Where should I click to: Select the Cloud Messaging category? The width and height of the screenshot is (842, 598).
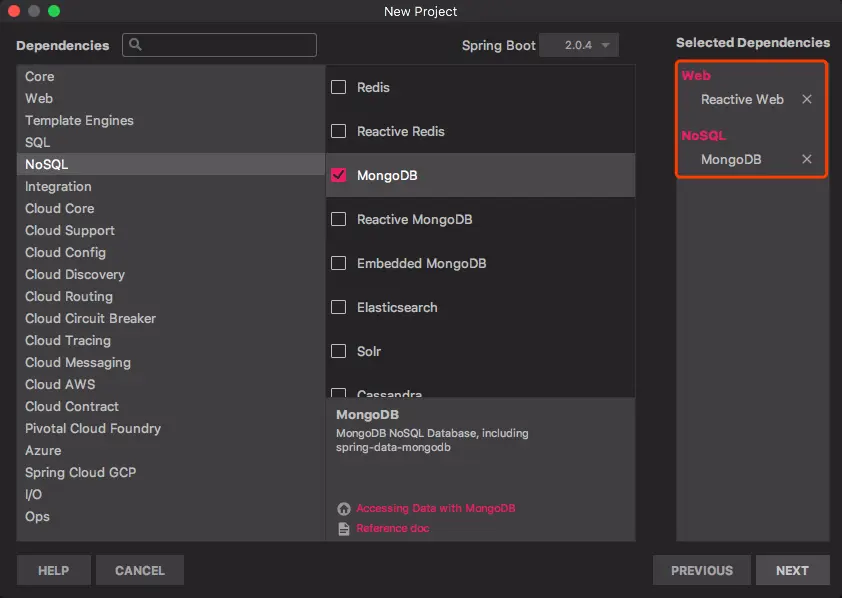pyautogui.click(x=171, y=362)
